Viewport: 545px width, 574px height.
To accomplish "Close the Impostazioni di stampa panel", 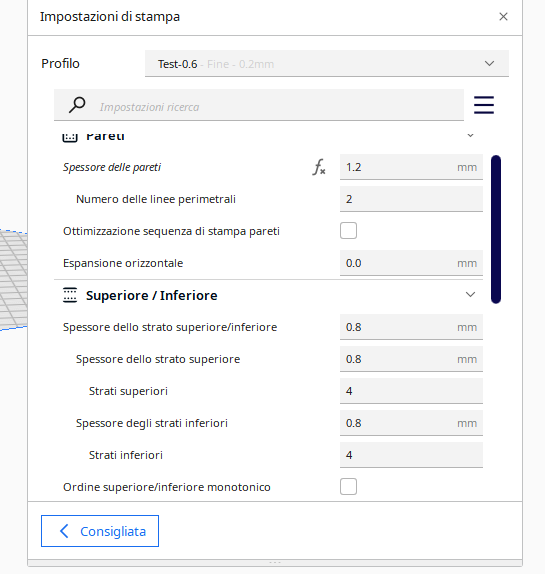I will point(503,16).
